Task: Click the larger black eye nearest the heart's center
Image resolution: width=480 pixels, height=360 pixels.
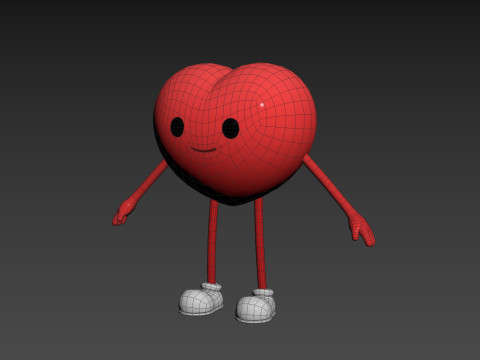Action: click(230, 128)
